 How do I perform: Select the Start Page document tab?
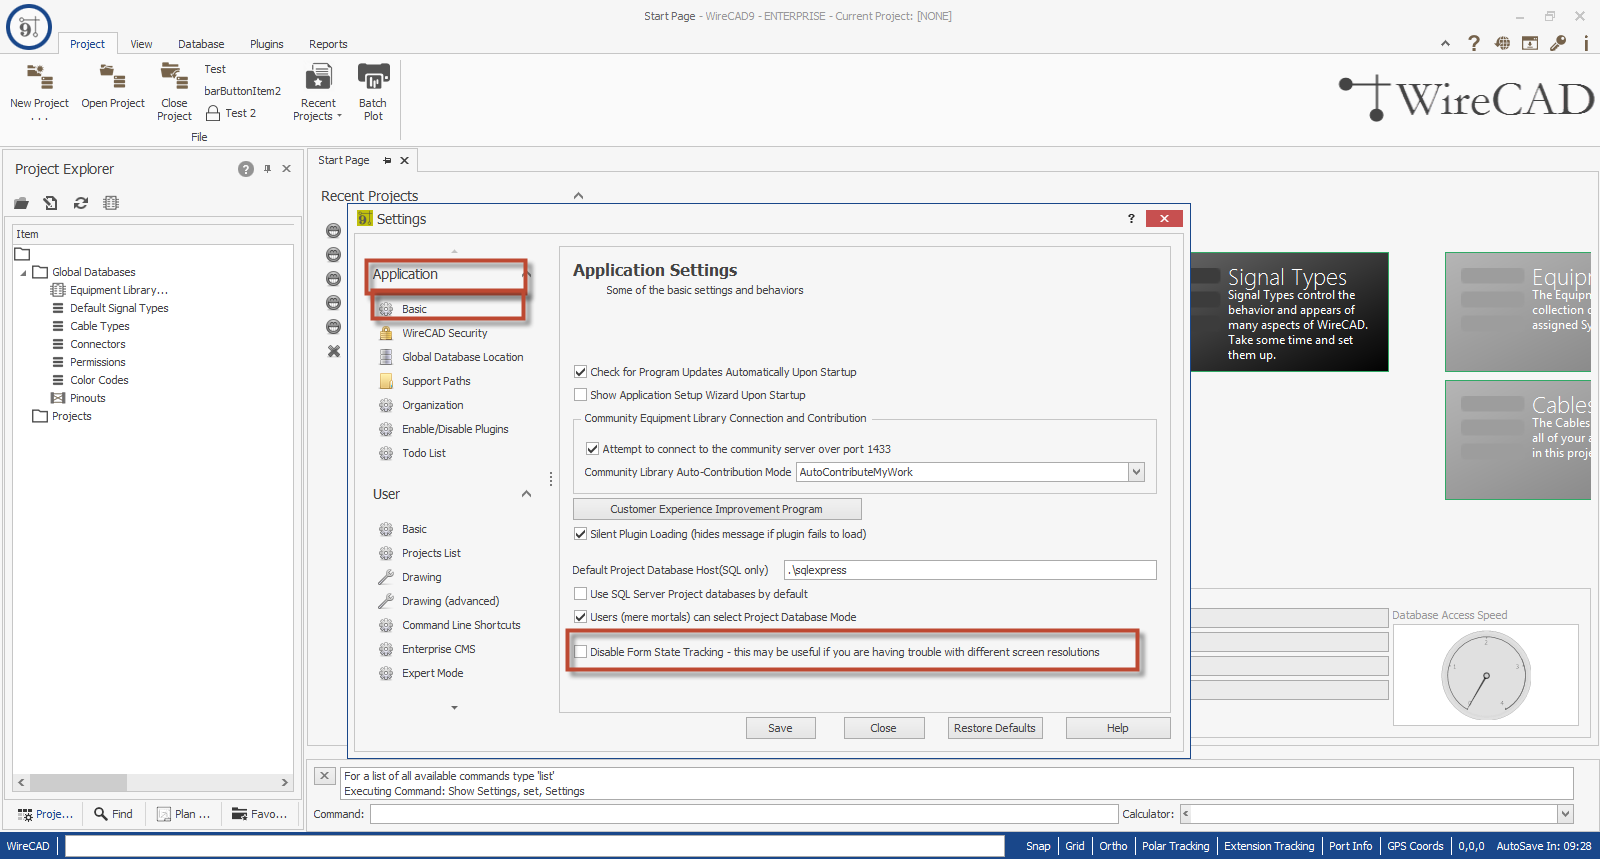(343, 160)
